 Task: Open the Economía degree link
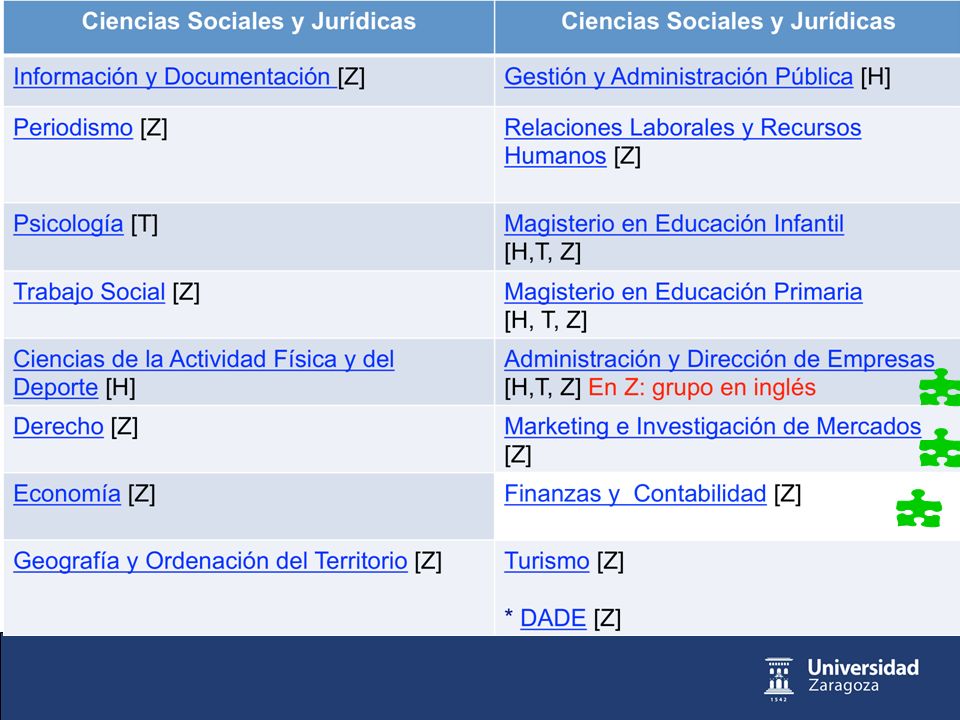pos(67,494)
